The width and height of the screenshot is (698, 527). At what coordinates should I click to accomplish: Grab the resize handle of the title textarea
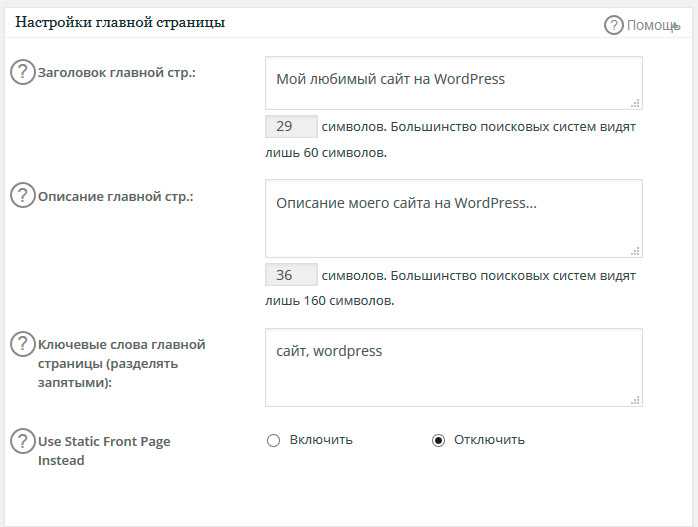pyautogui.click(x=636, y=103)
